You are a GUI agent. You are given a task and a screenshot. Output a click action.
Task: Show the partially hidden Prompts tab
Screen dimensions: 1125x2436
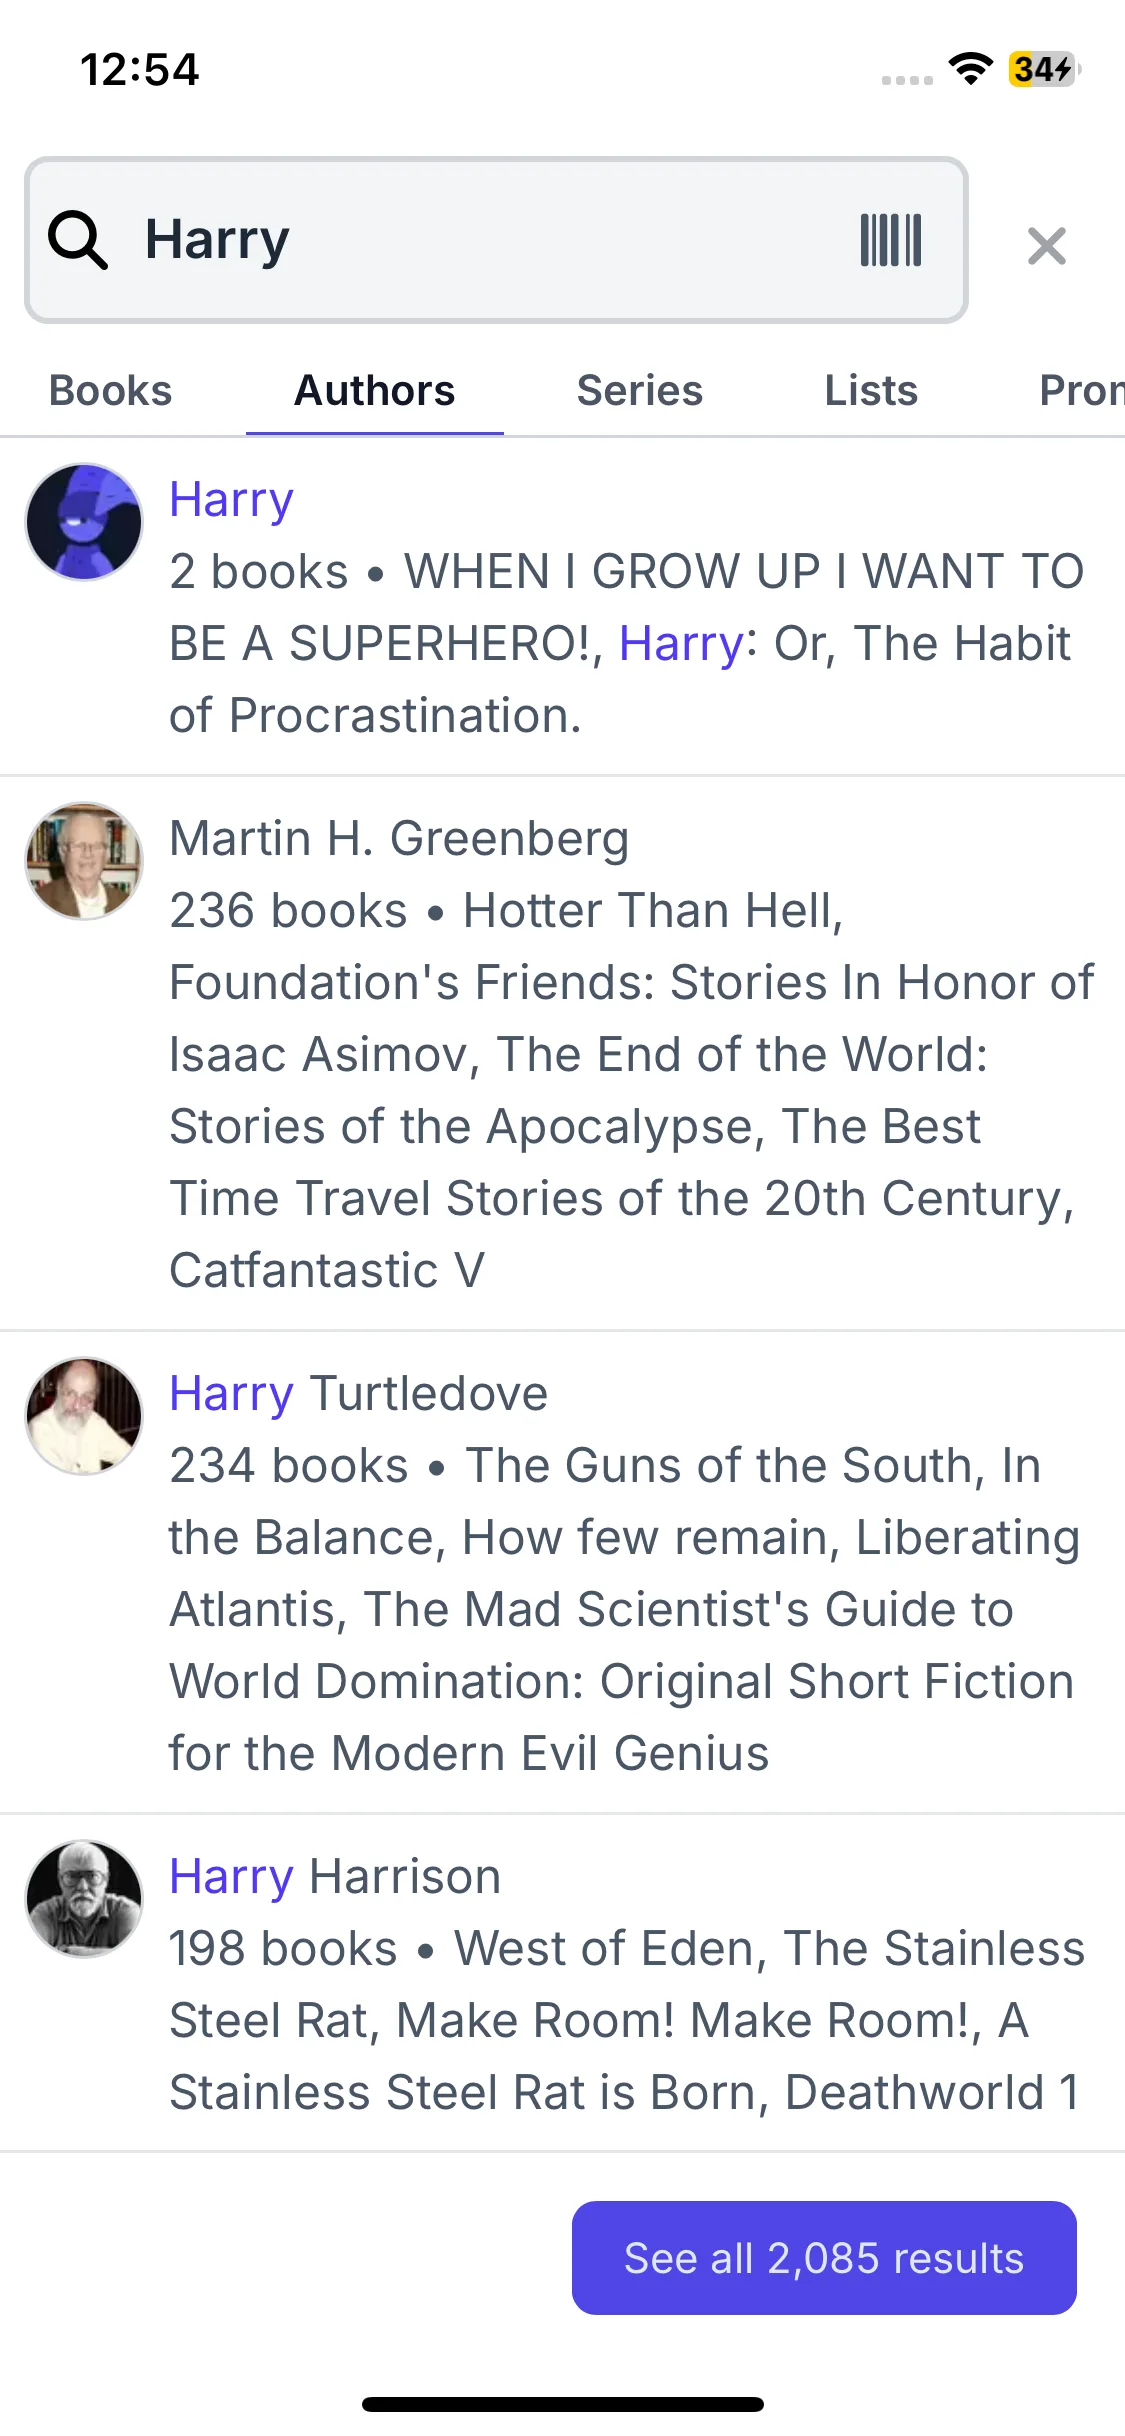(x=1080, y=391)
